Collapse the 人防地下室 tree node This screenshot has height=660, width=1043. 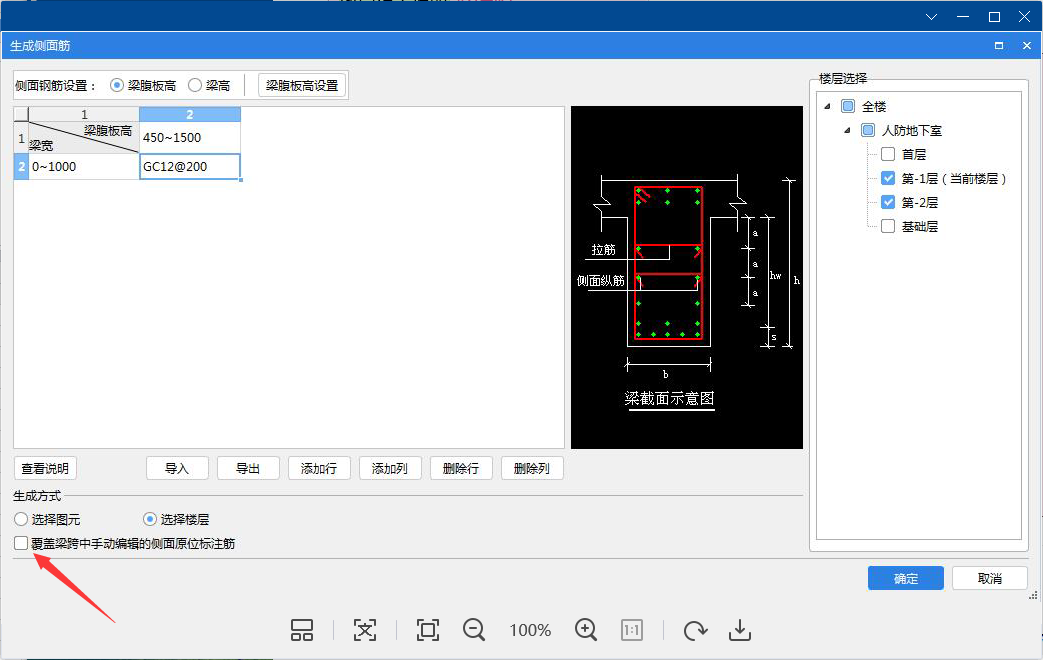point(847,130)
